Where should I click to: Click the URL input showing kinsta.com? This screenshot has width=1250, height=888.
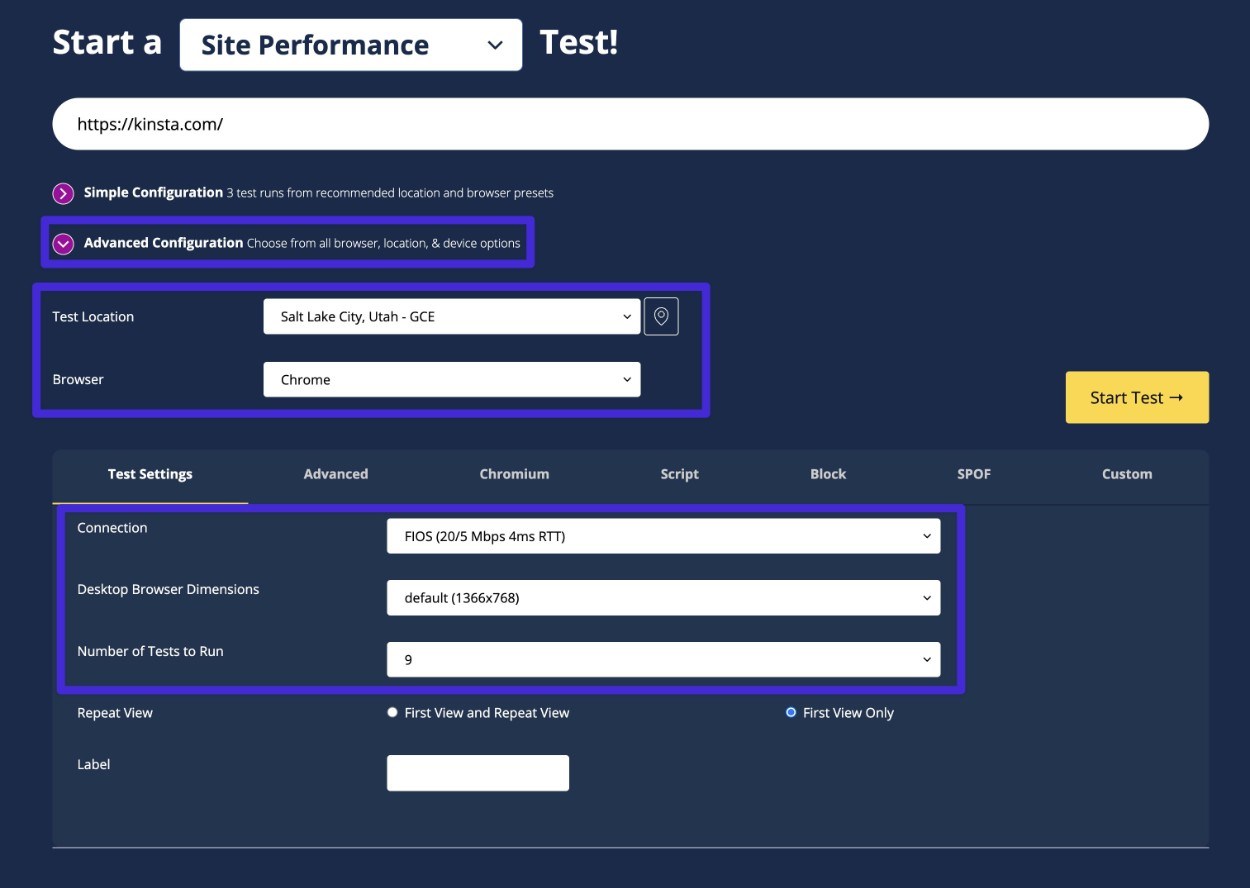630,123
